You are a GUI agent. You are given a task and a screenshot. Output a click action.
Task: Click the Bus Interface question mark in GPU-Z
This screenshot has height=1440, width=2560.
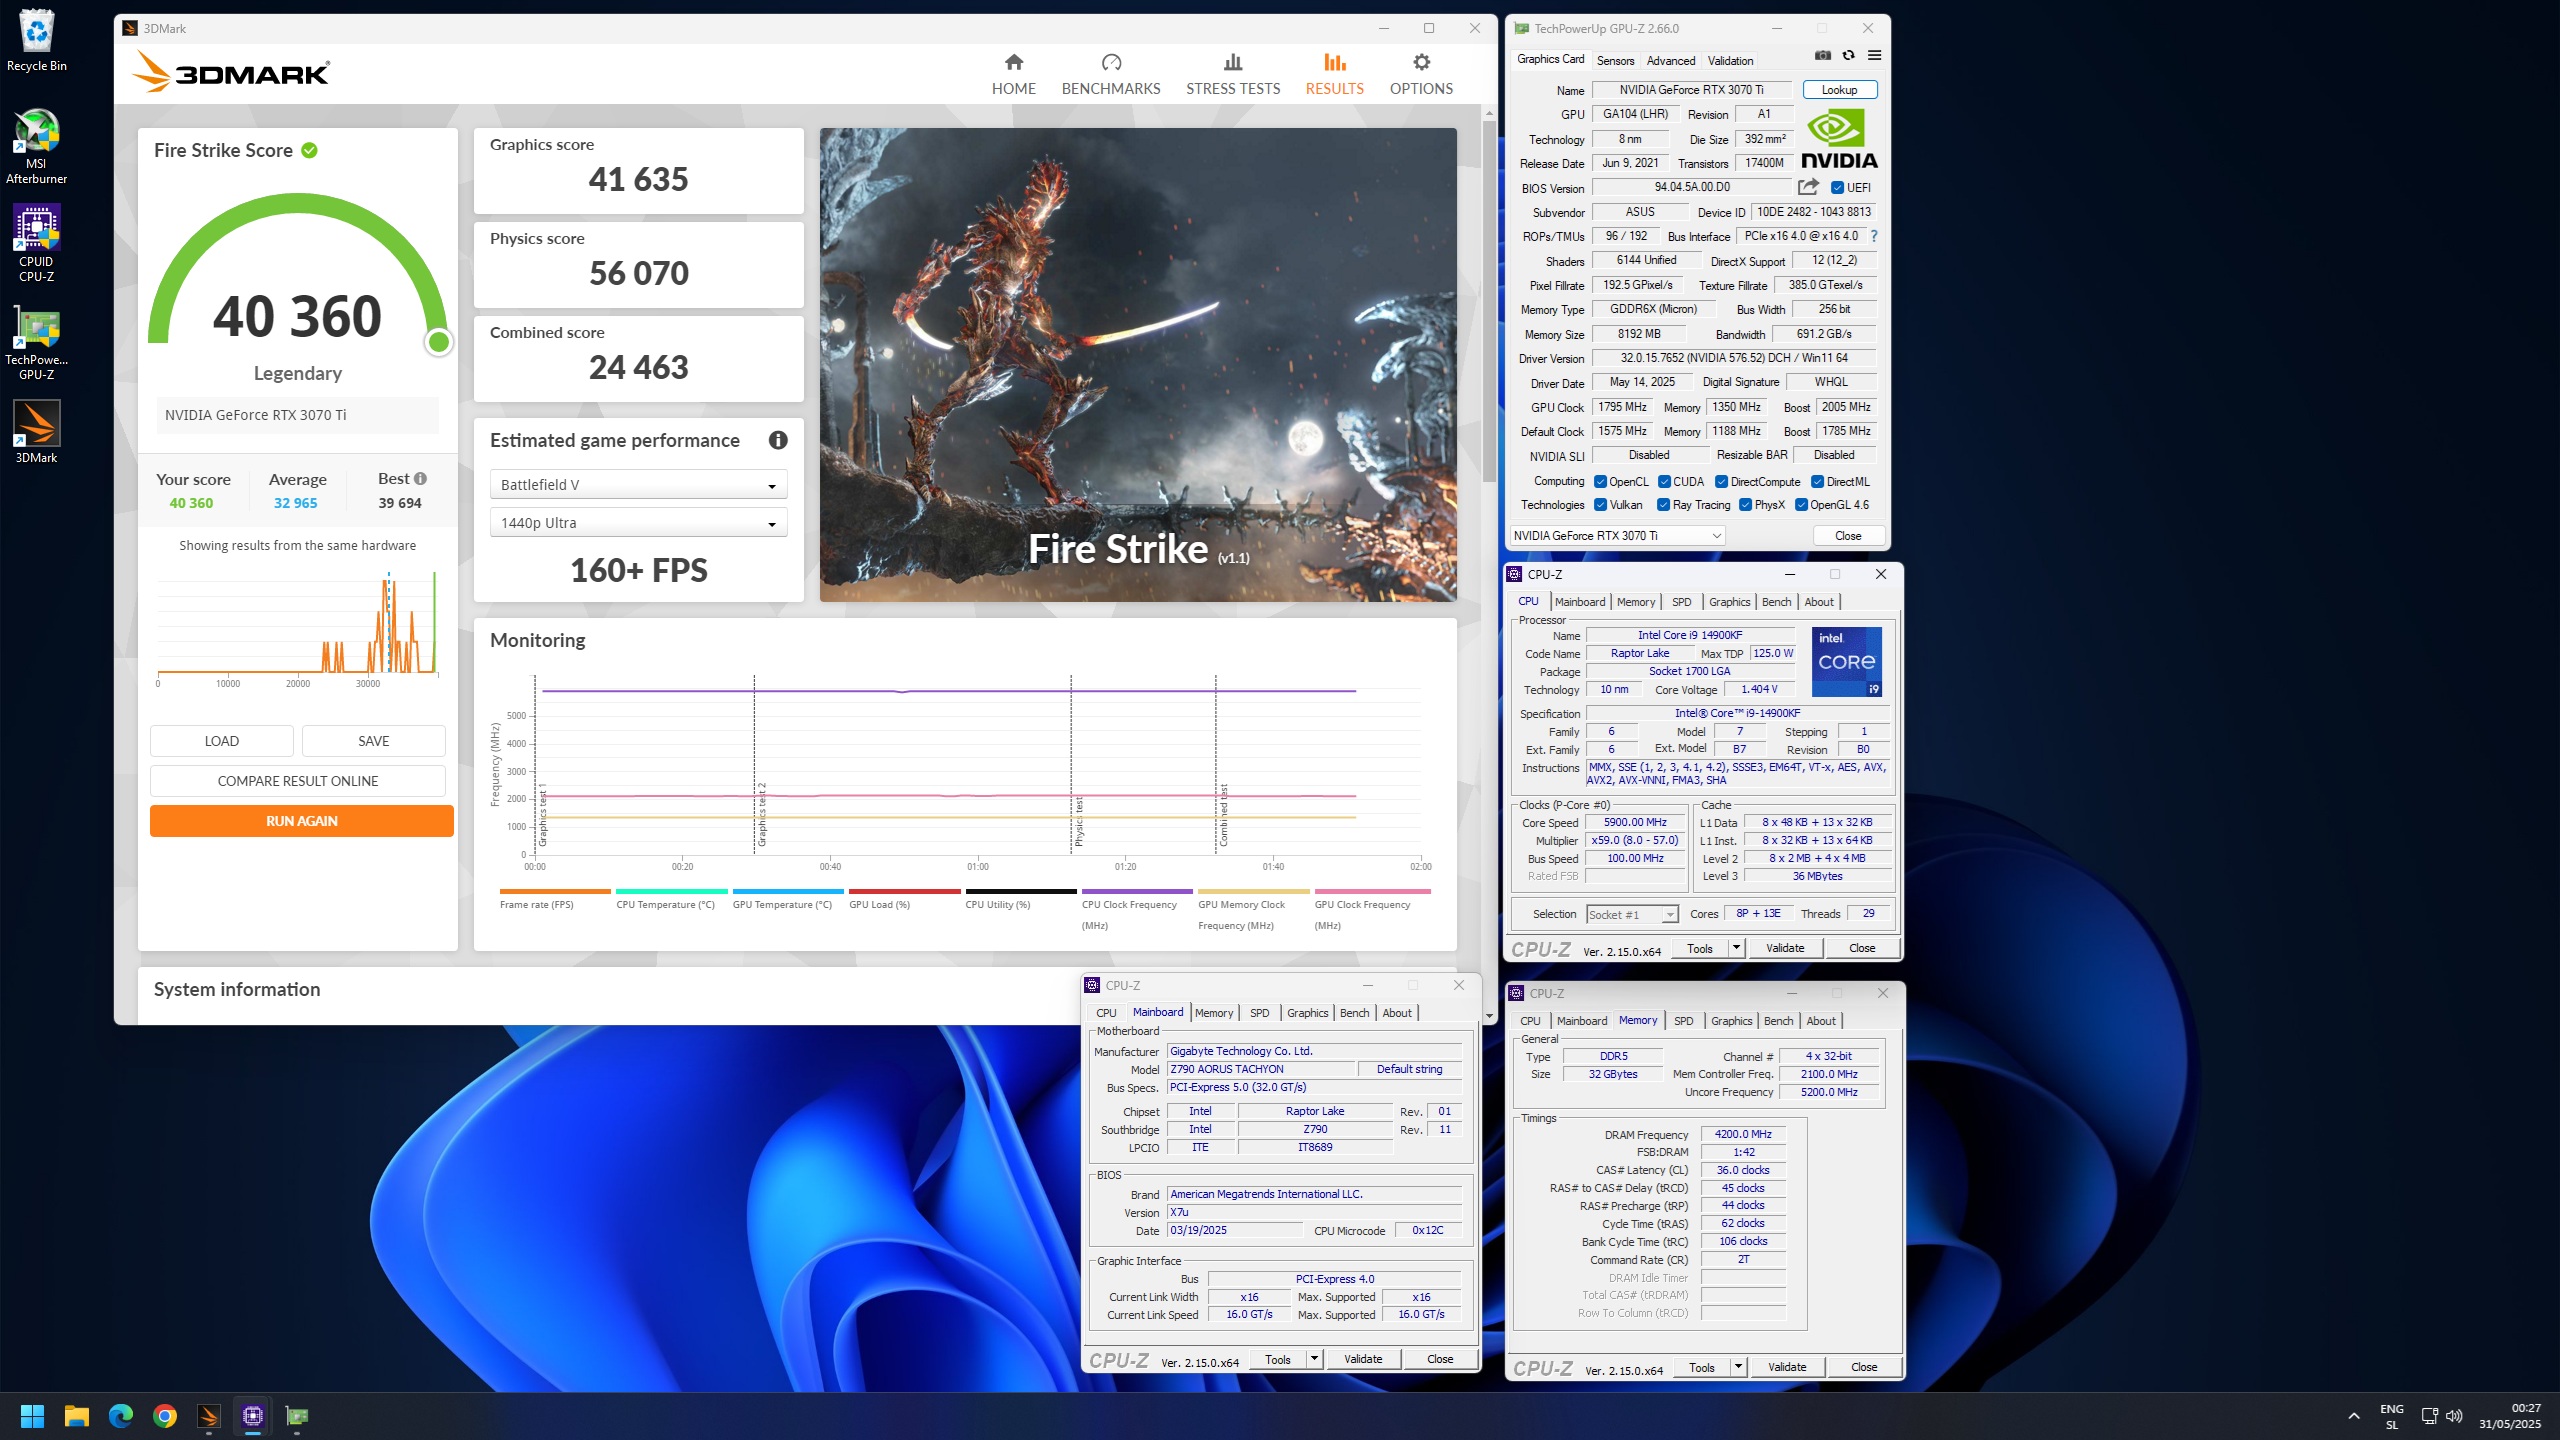(1874, 237)
